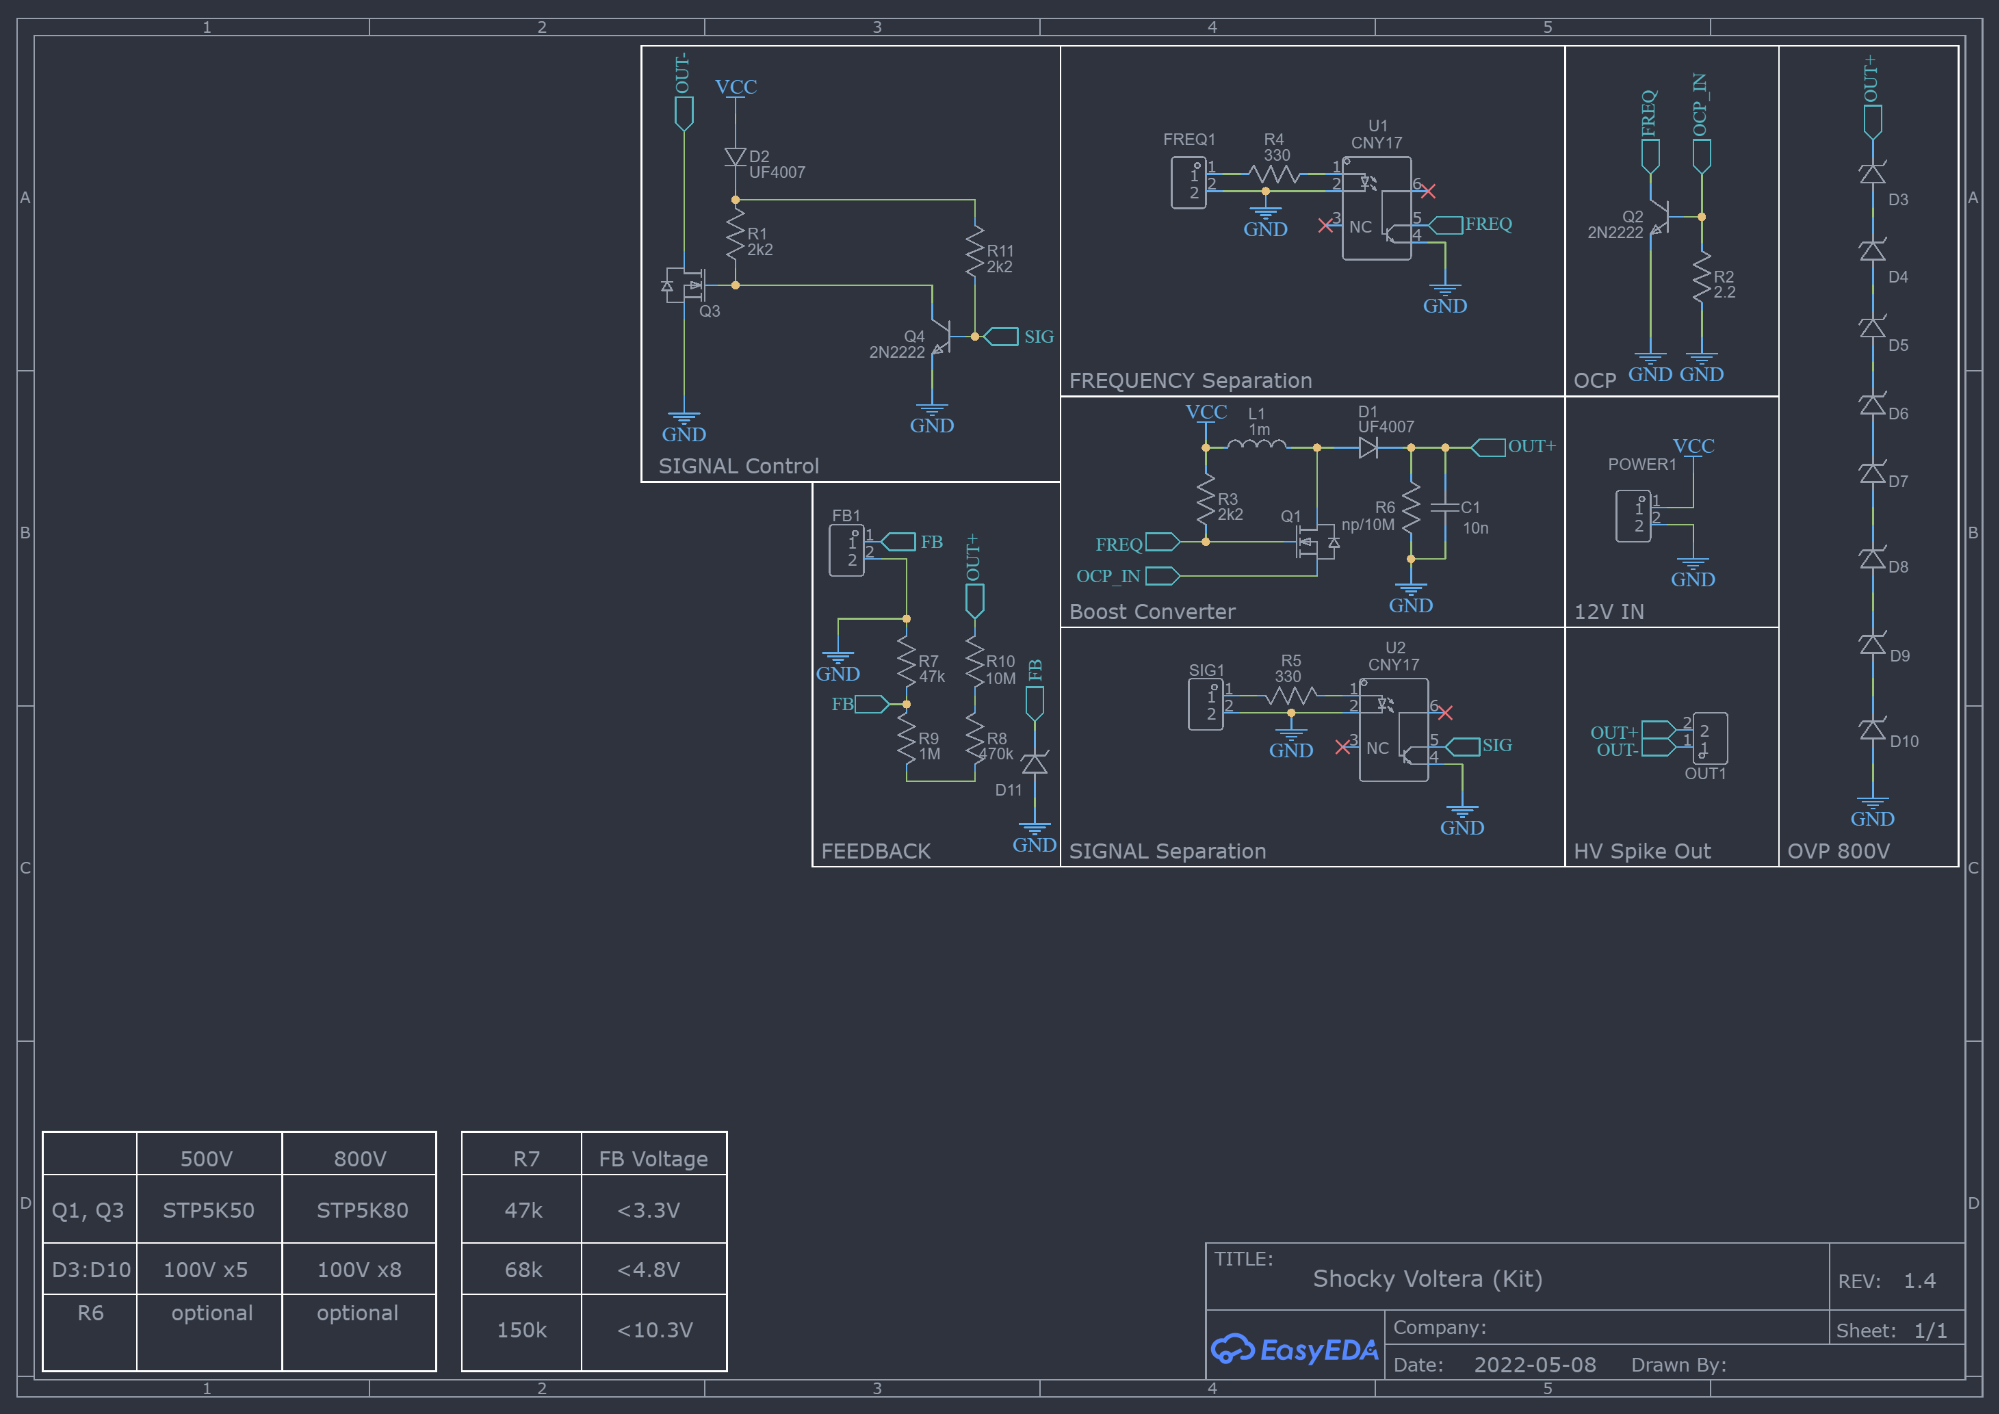This screenshot has width=2000, height=1414.
Task: Click the 'SIGNAL Separation' label
Action: 1167,851
